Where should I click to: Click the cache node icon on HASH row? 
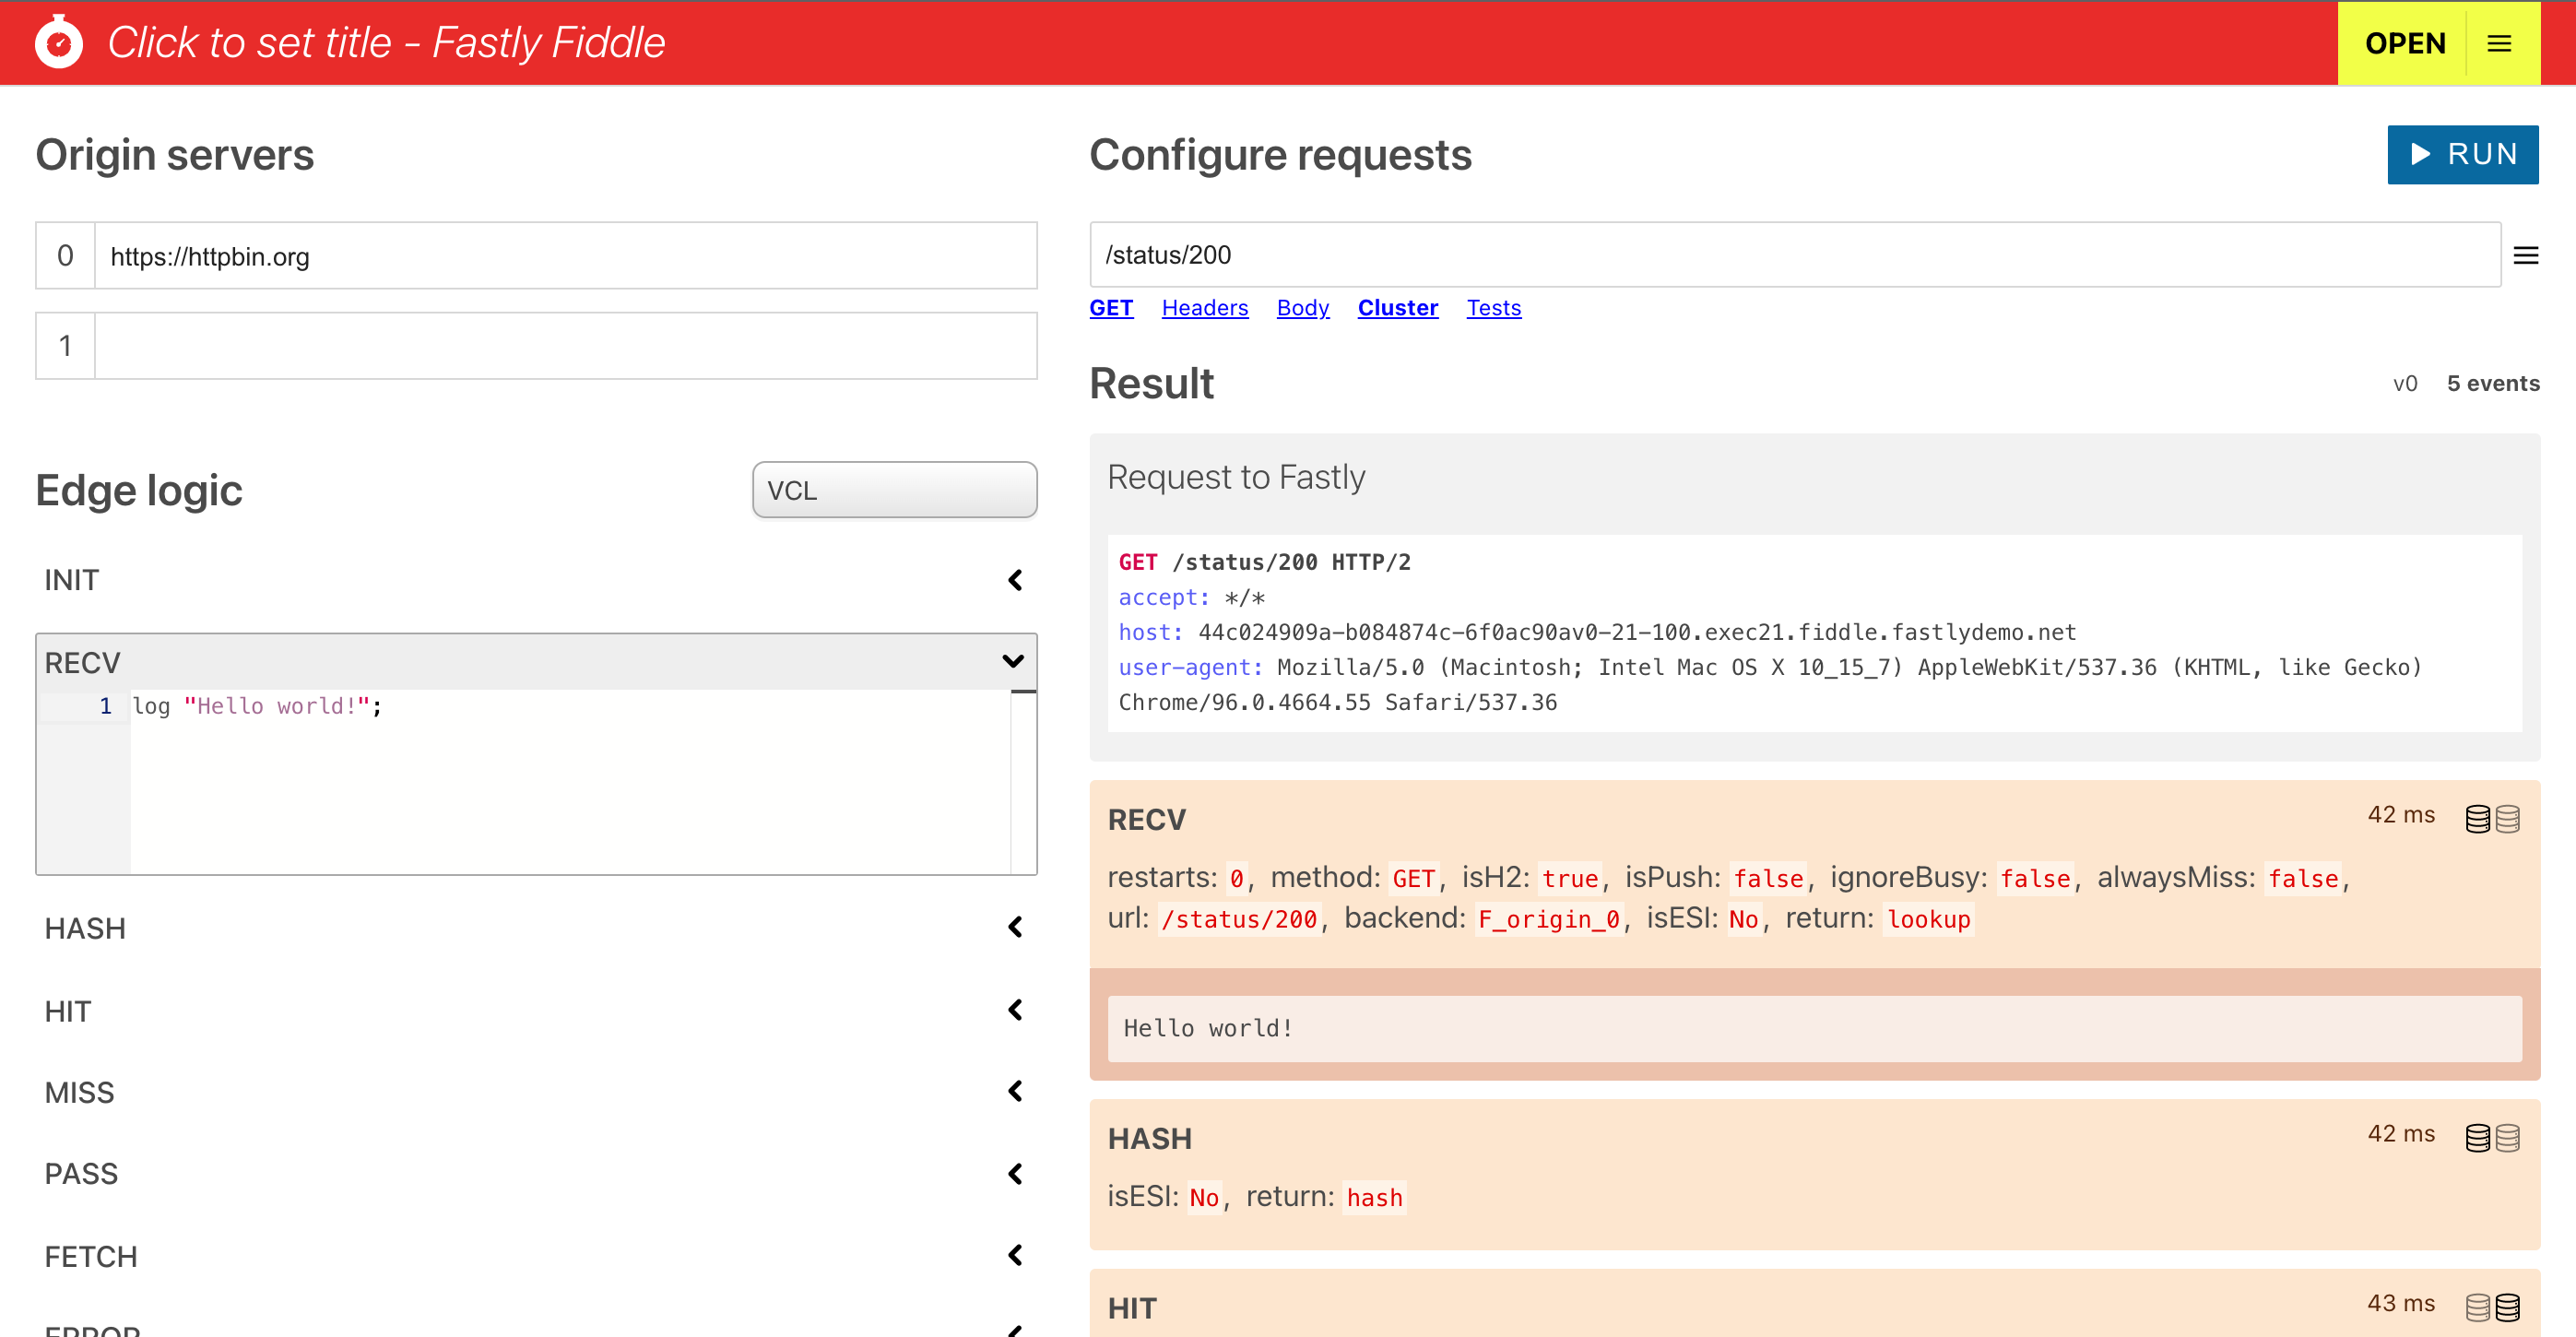tap(2477, 1137)
